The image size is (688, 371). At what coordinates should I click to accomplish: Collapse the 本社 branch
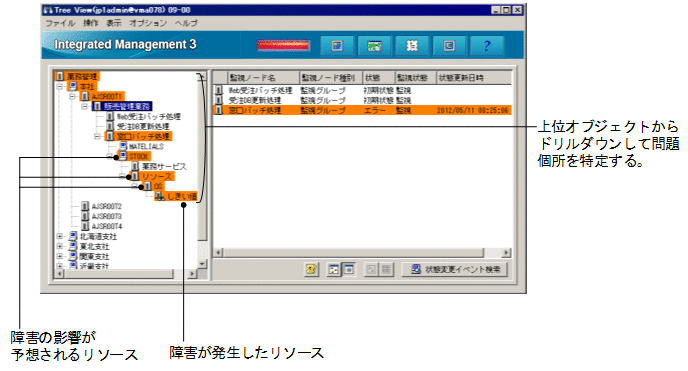(x=60, y=86)
